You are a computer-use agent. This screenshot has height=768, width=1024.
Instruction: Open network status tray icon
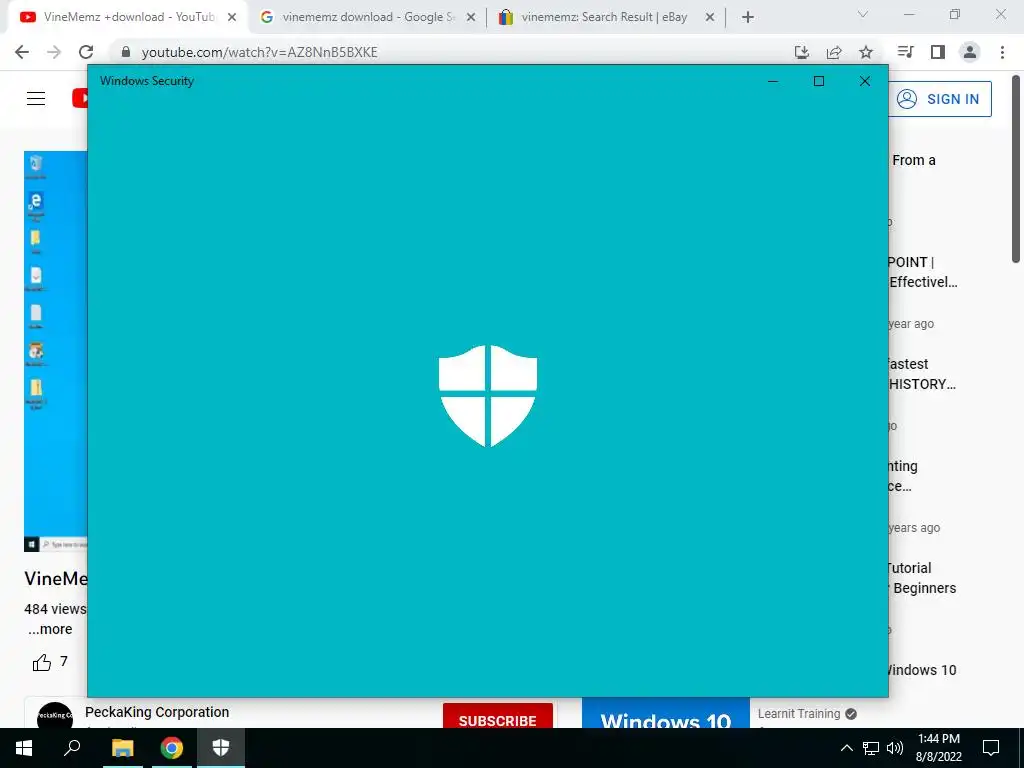click(871, 748)
